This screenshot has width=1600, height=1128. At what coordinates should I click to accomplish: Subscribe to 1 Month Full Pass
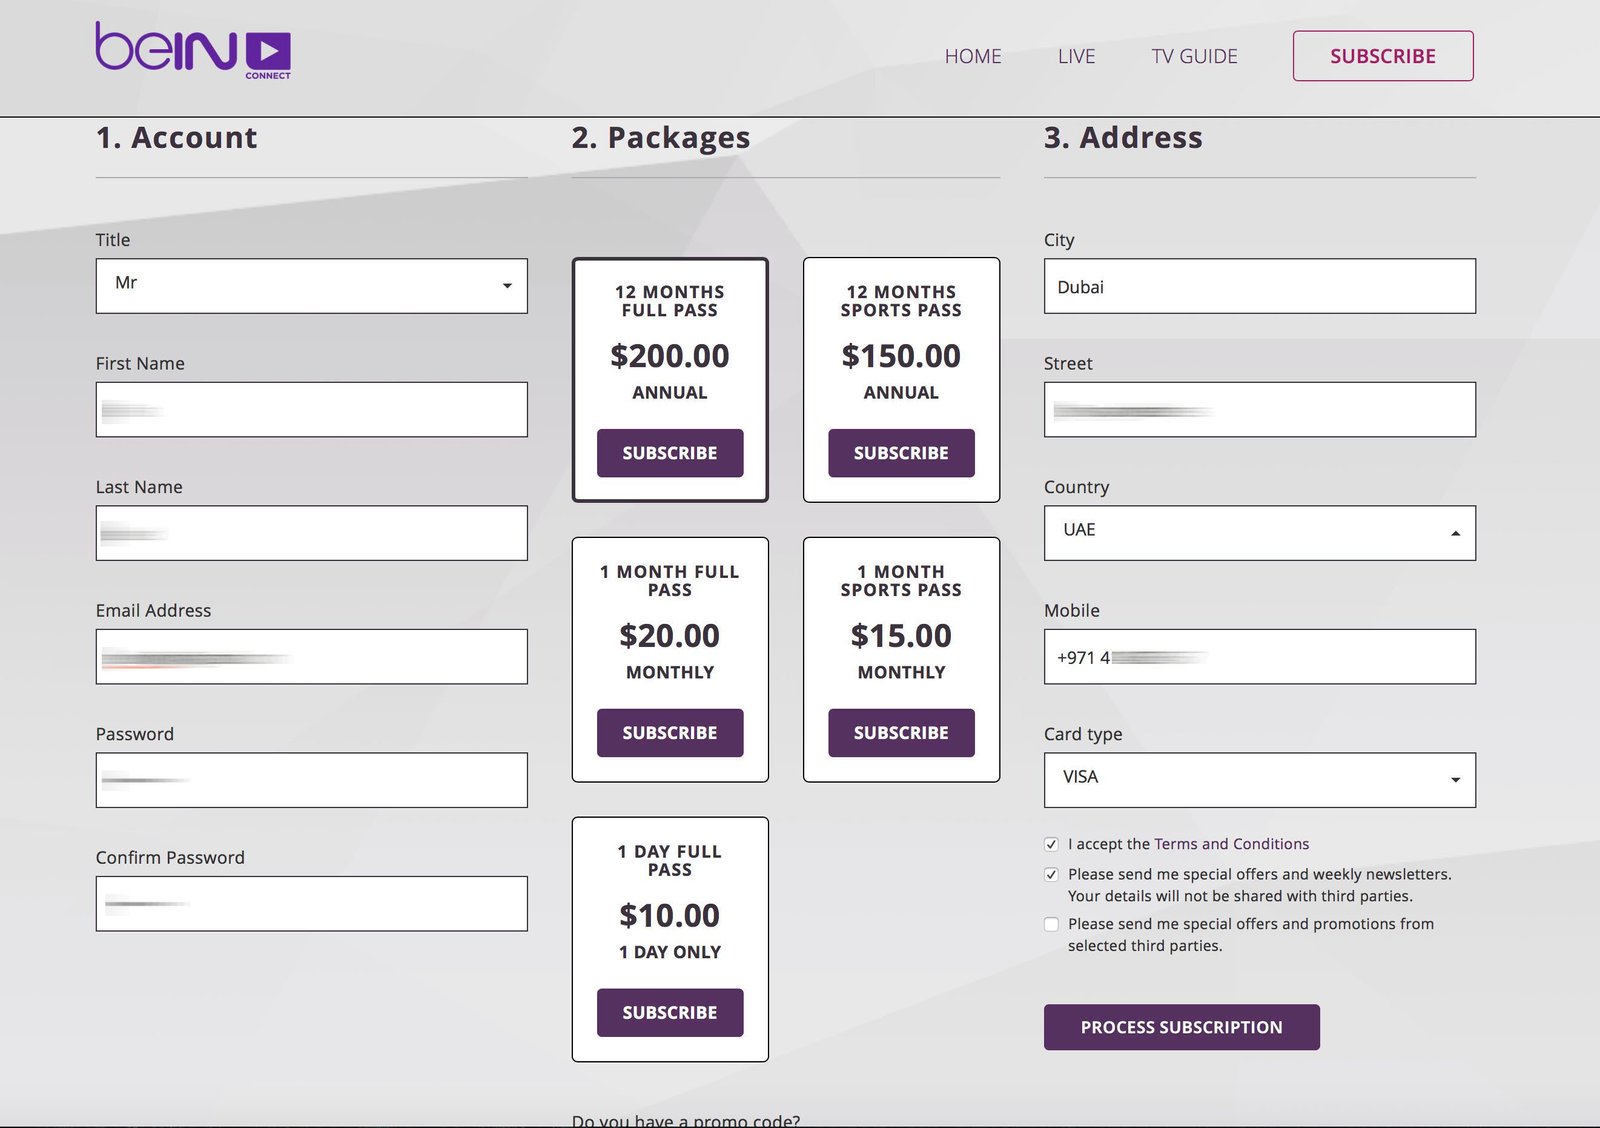click(670, 733)
